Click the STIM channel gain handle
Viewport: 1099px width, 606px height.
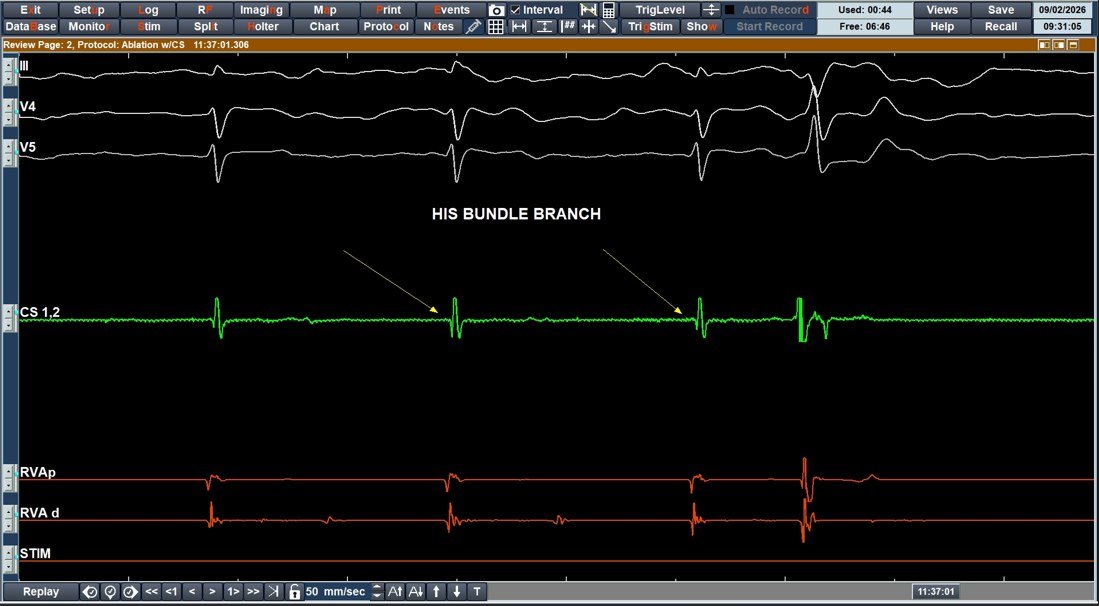(x=8, y=560)
